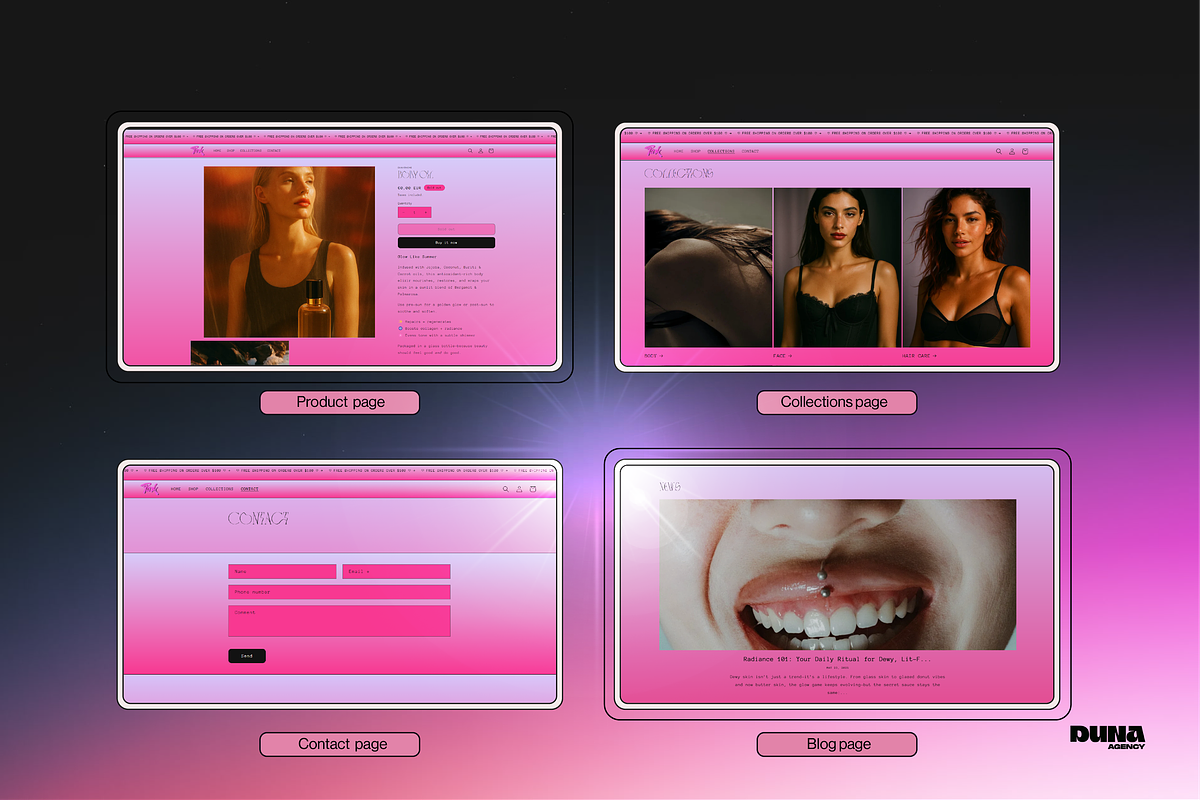The width and height of the screenshot is (1200, 800).
Task: Click HOME in the Contact page nav
Action: coord(176,489)
